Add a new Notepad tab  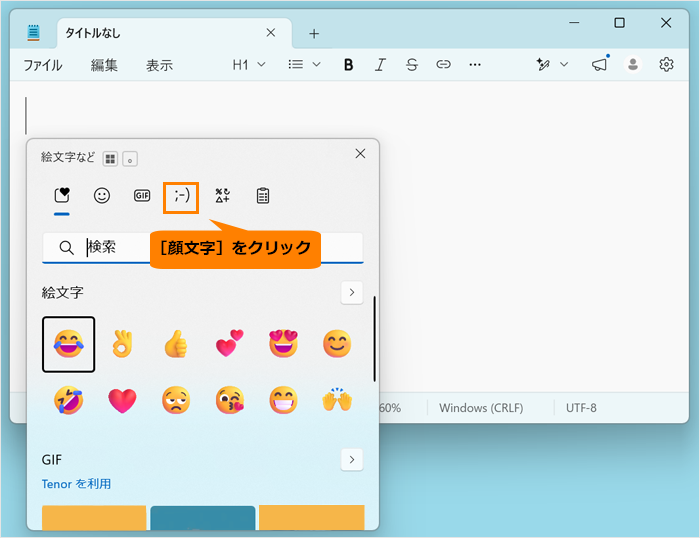(x=314, y=33)
